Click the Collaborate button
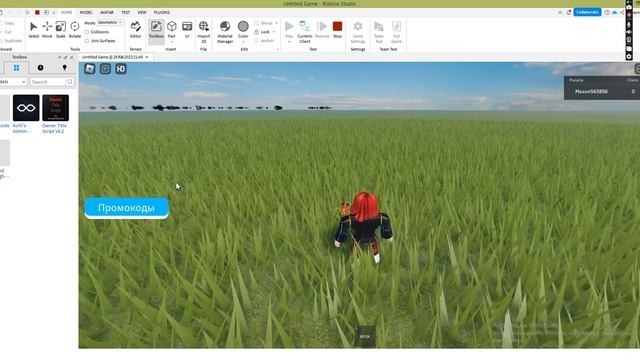The height and width of the screenshot is (360, 640). 587,12
